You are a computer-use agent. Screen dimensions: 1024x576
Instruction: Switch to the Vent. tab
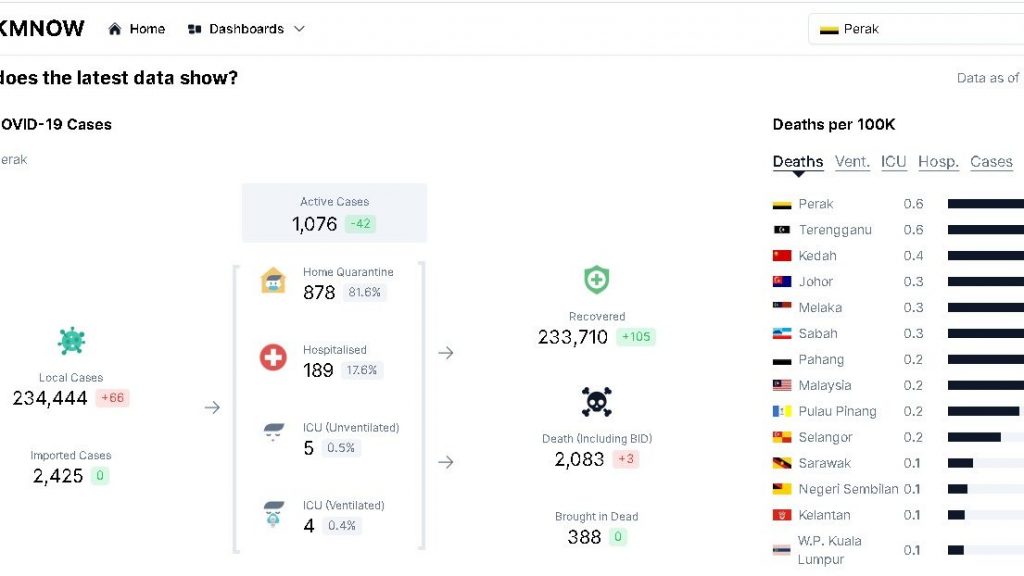point(852,162)
